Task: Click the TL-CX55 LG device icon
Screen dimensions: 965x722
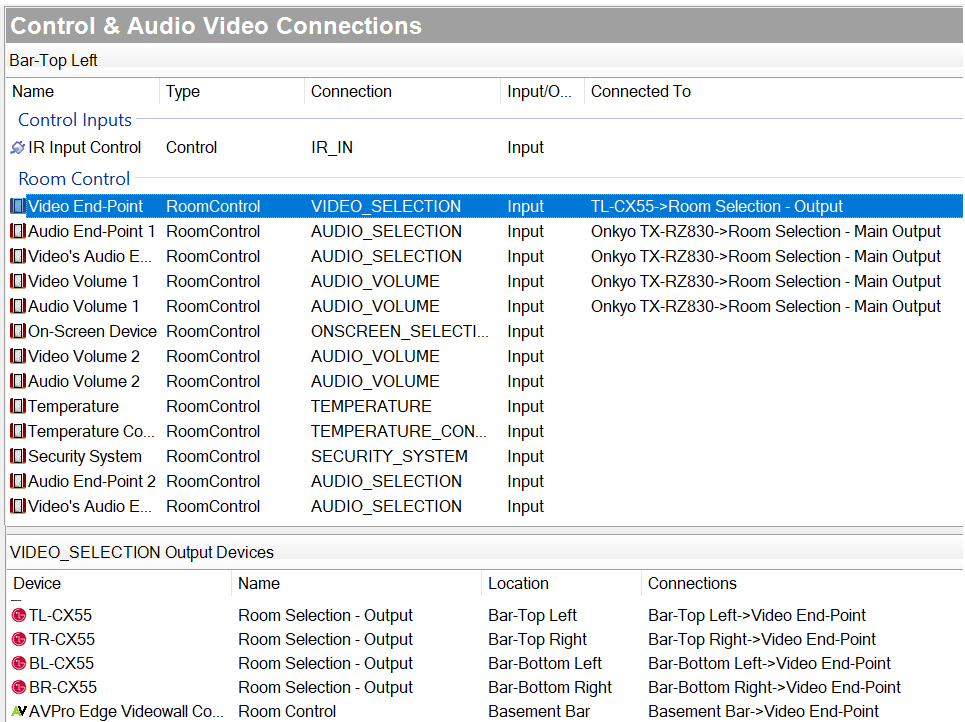Action: pyautogui.click(x=19, y=616)
